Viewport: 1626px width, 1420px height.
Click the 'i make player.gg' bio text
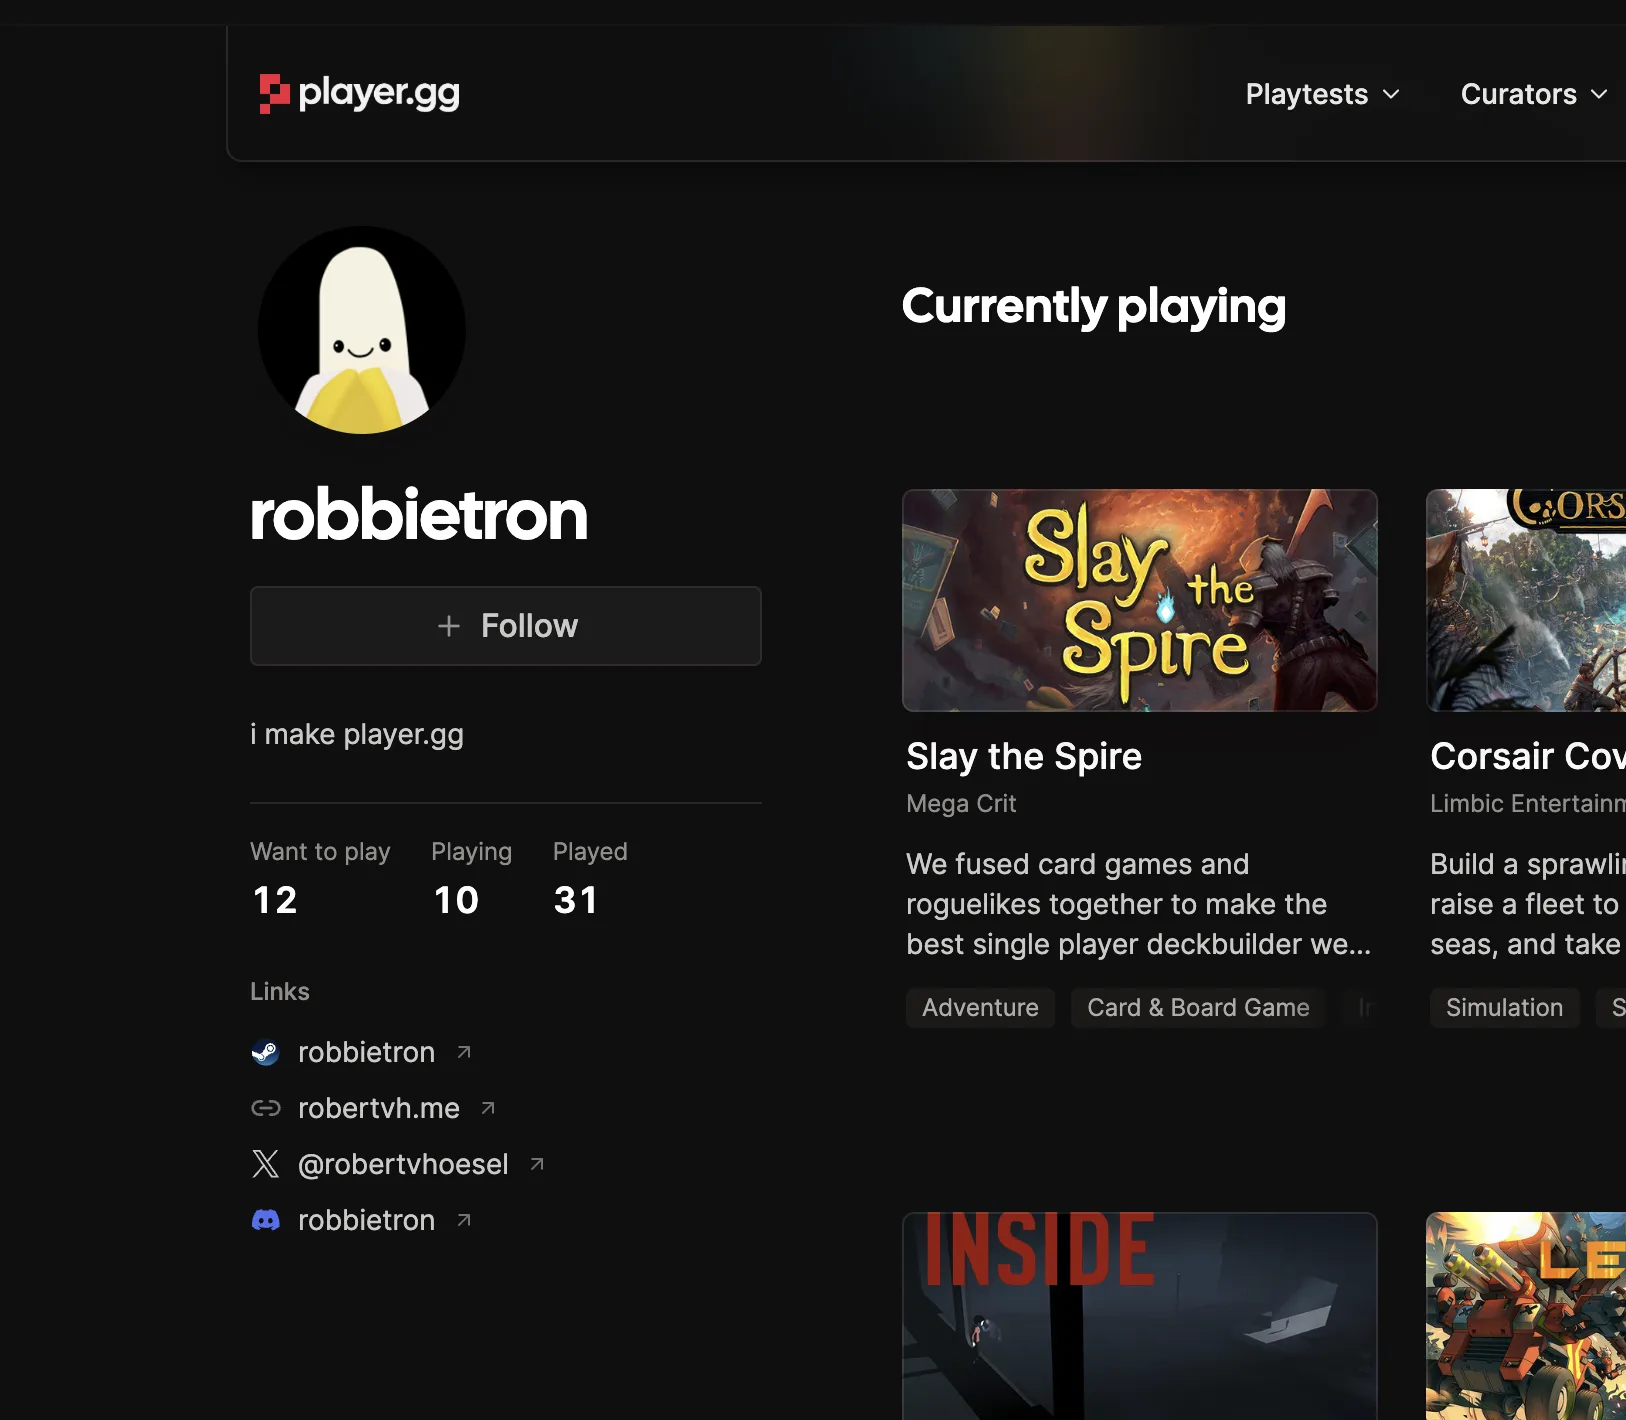click(x=357, y=734)
